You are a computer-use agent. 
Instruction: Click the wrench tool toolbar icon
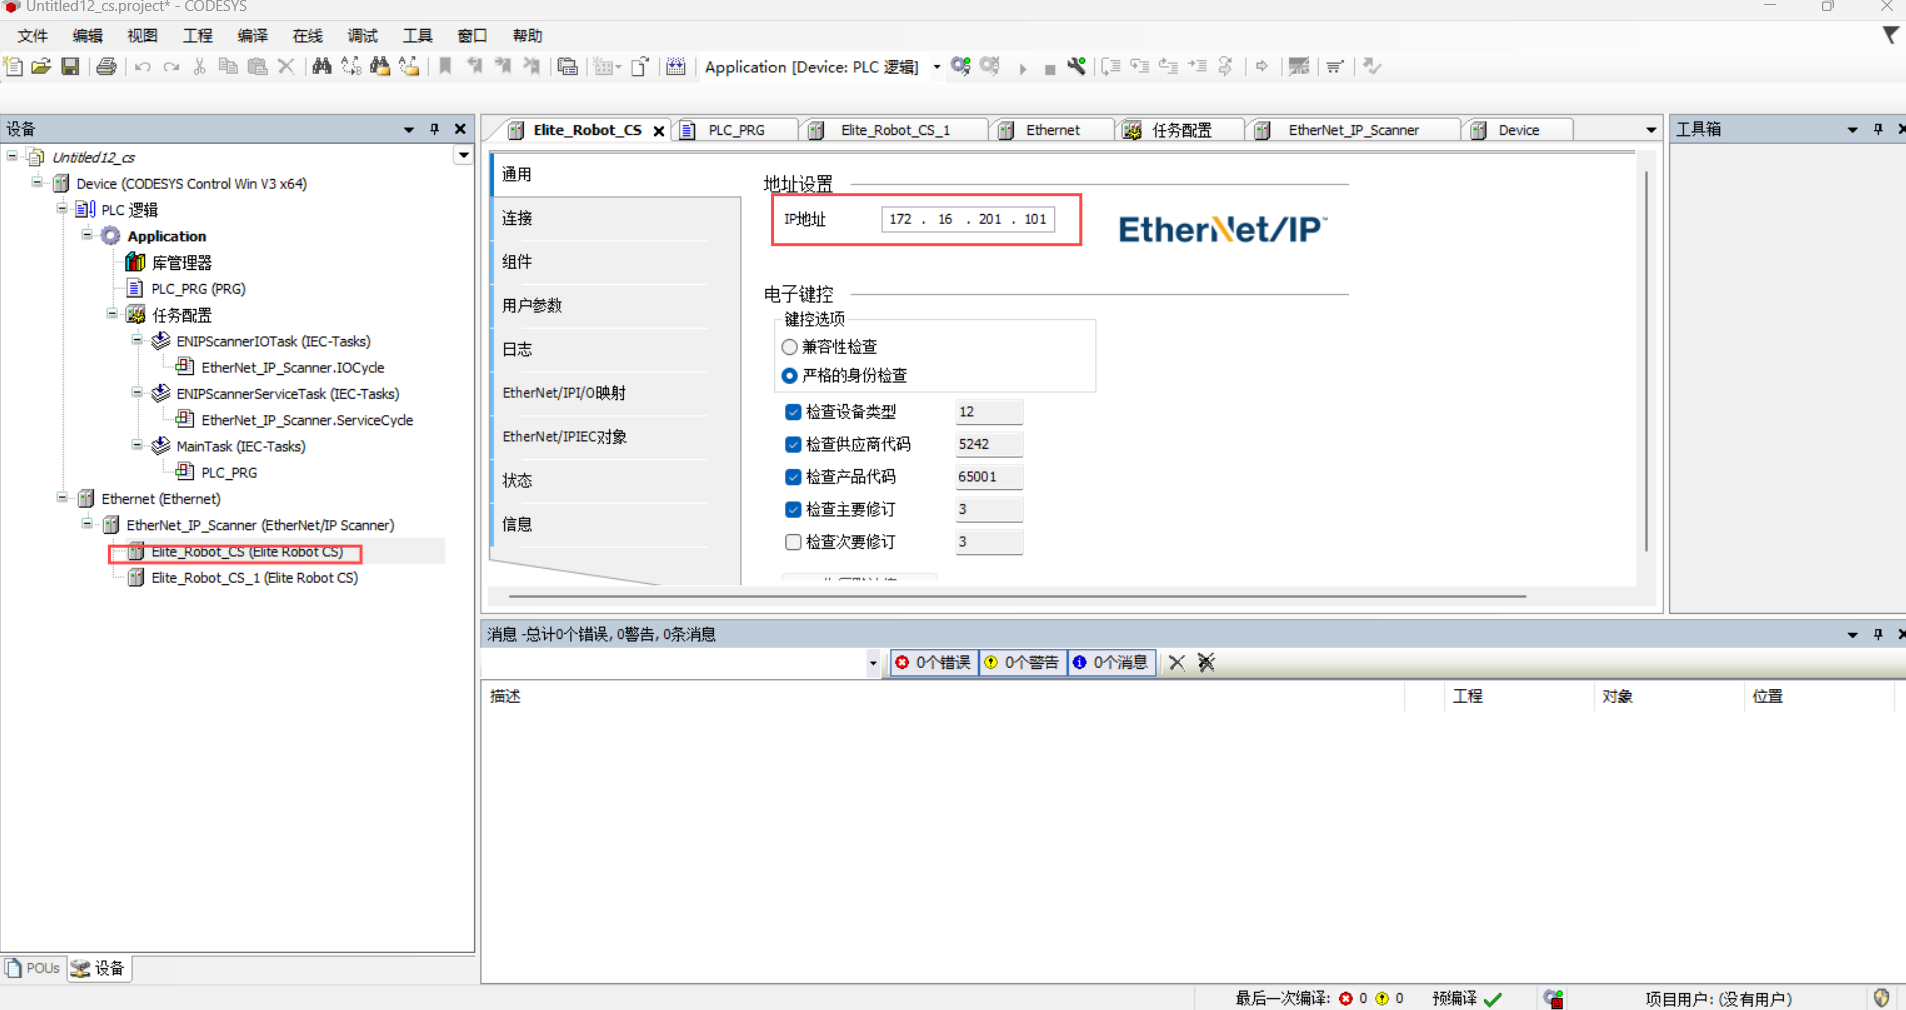(x=1076, y=67)
